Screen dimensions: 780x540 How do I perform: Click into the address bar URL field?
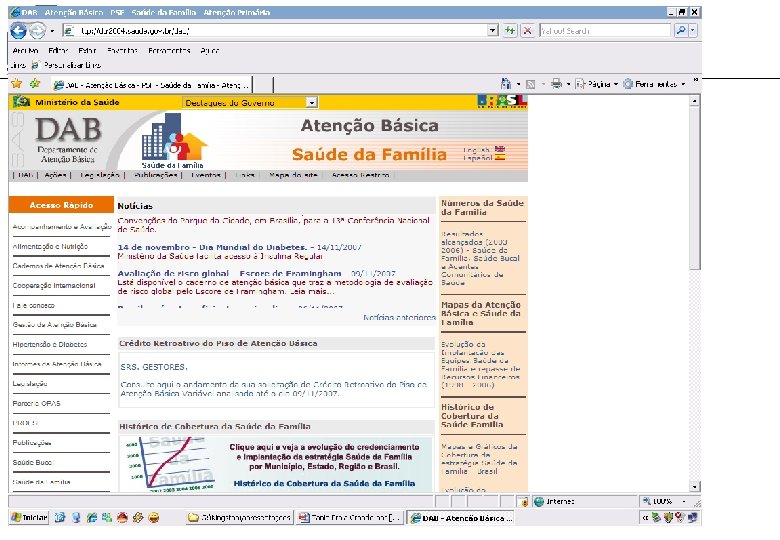(x=281, y=31)
